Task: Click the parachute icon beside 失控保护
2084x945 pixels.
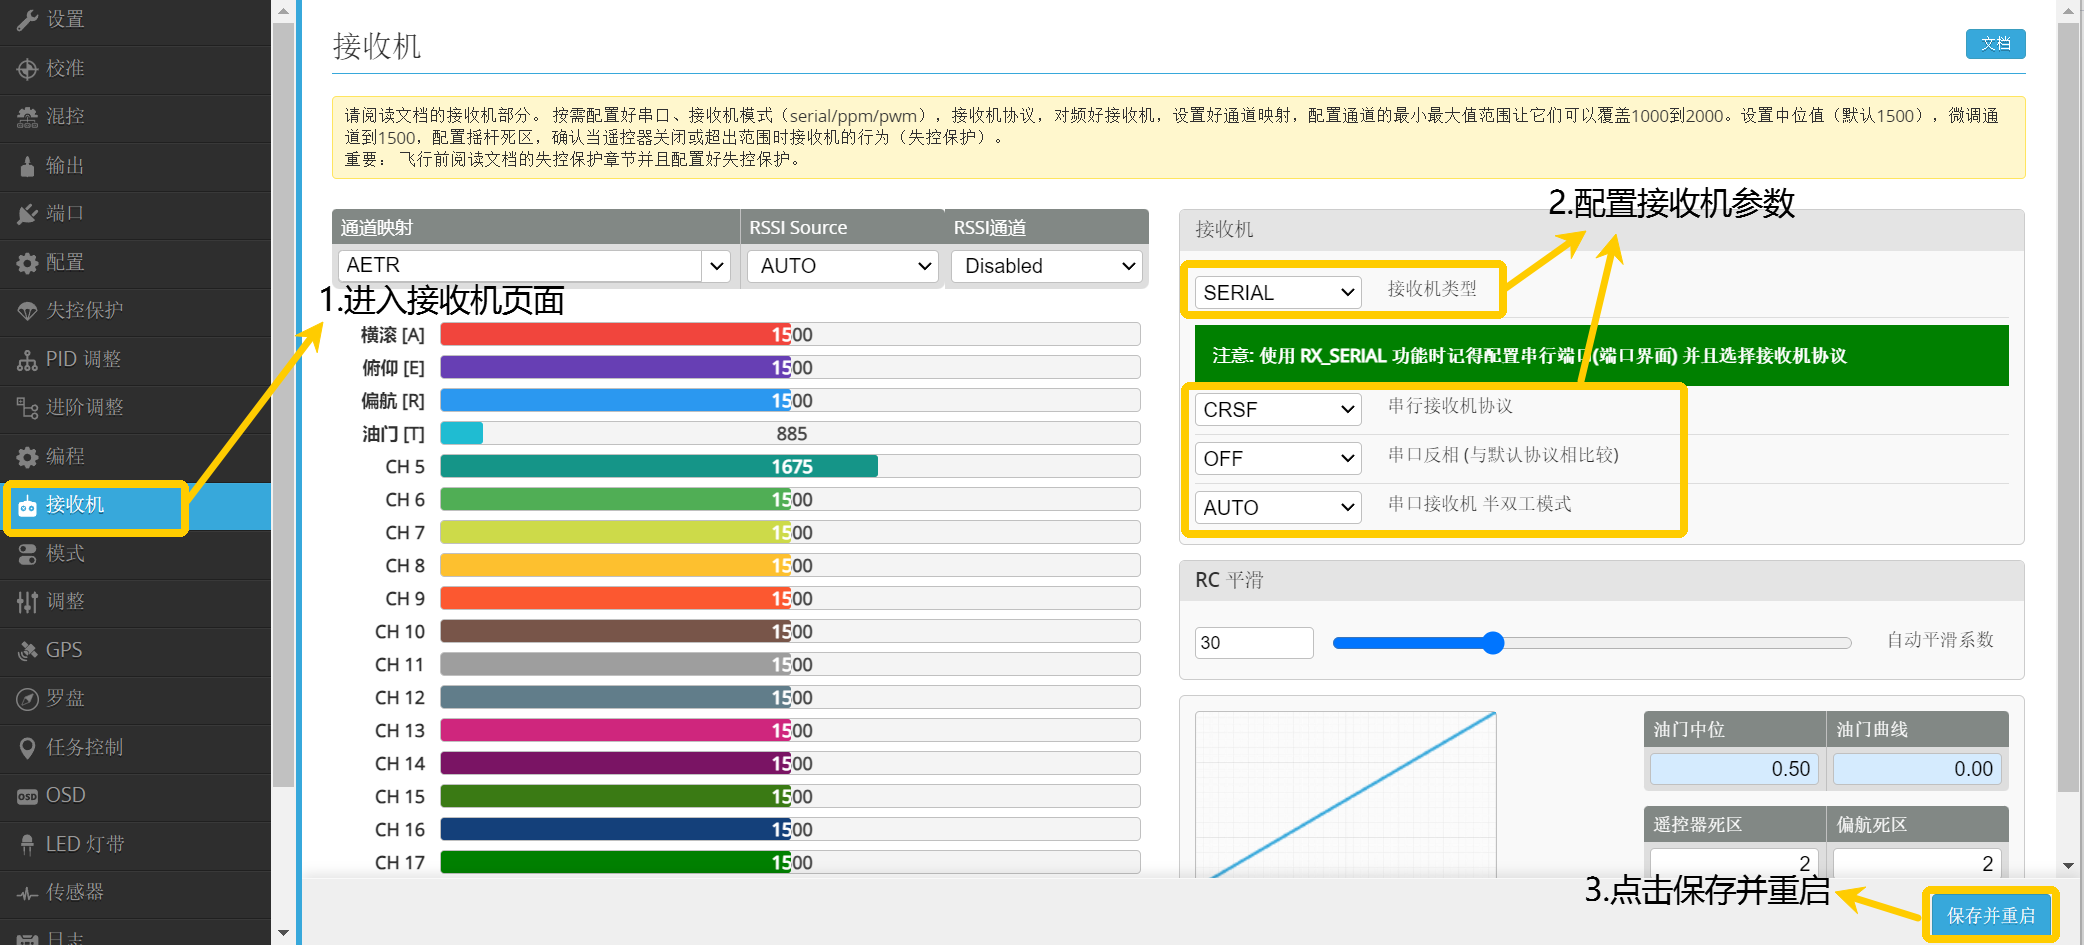Action: pos(27,311)
